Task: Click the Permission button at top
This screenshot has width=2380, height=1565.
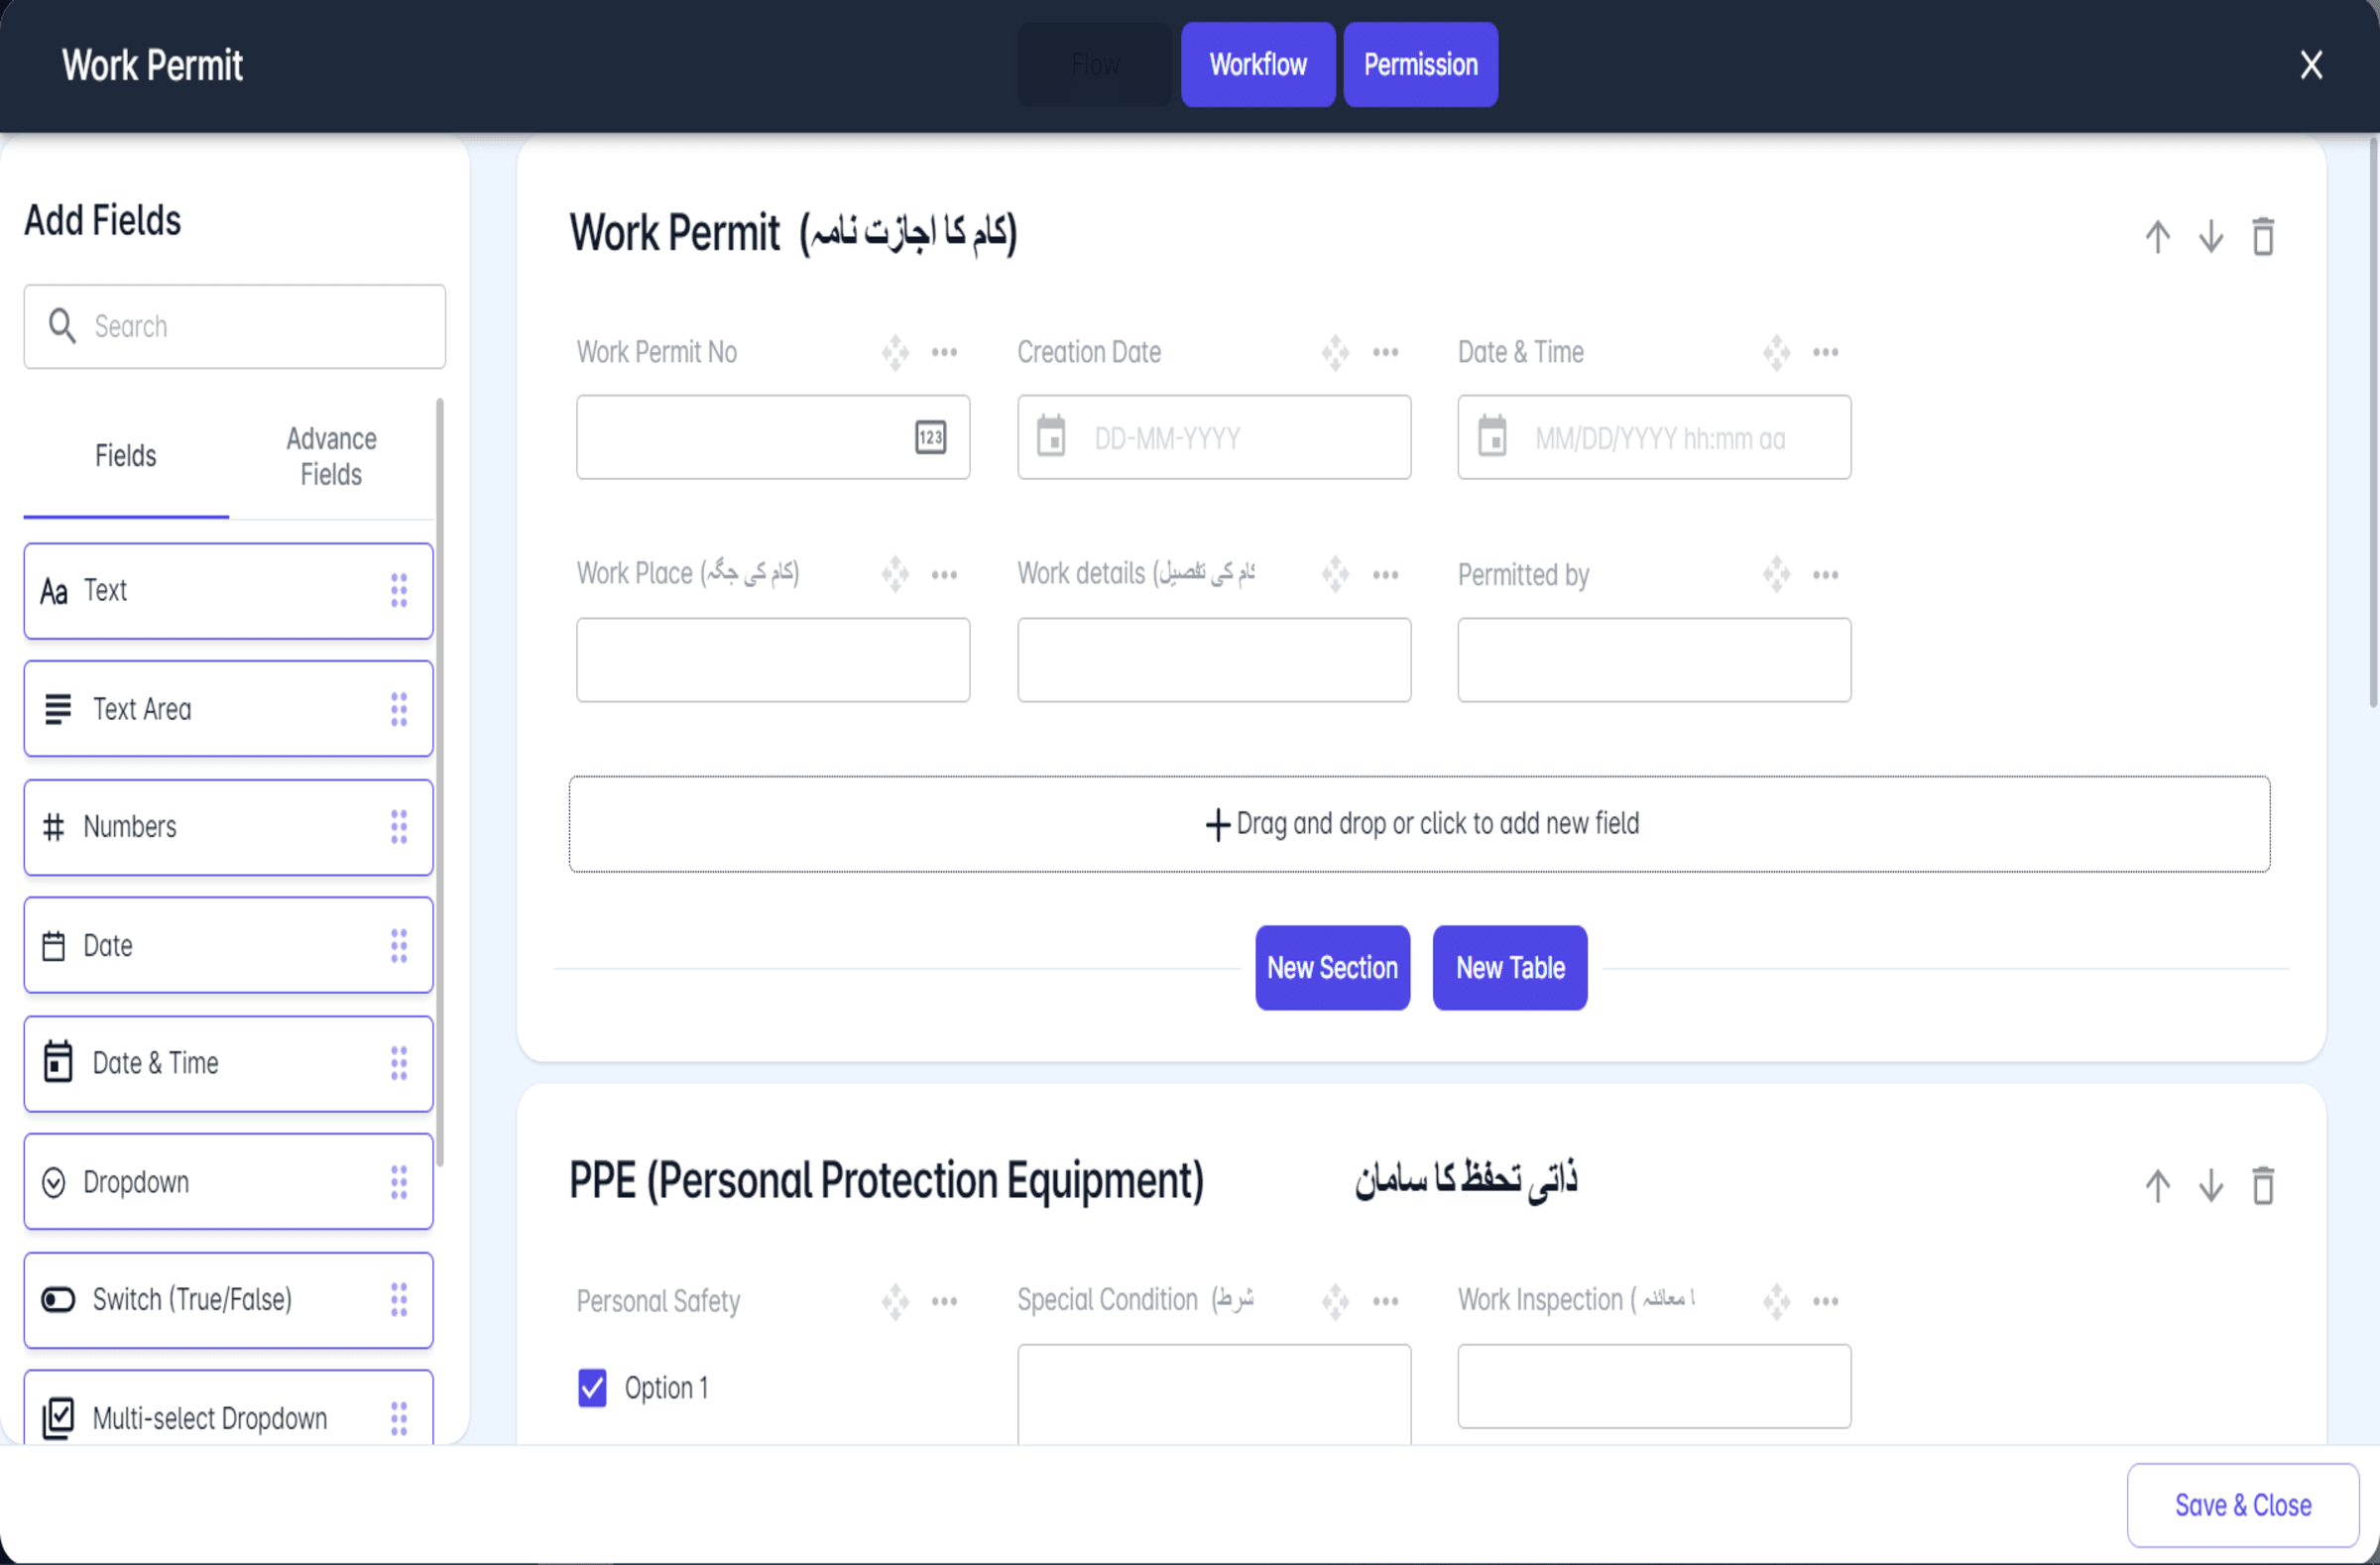Action: [x=1420, y=62]
